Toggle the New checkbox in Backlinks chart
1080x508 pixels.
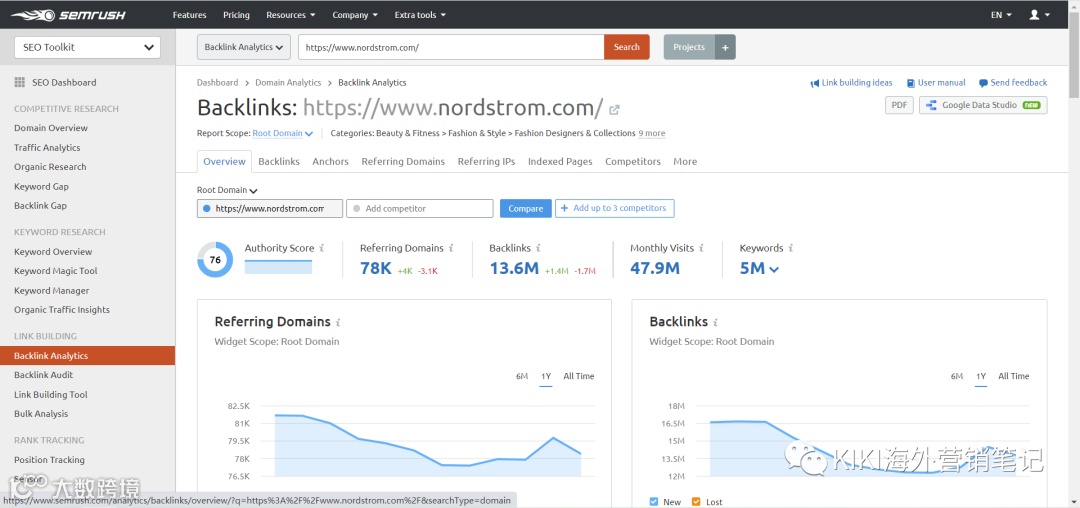coord(654,502)
